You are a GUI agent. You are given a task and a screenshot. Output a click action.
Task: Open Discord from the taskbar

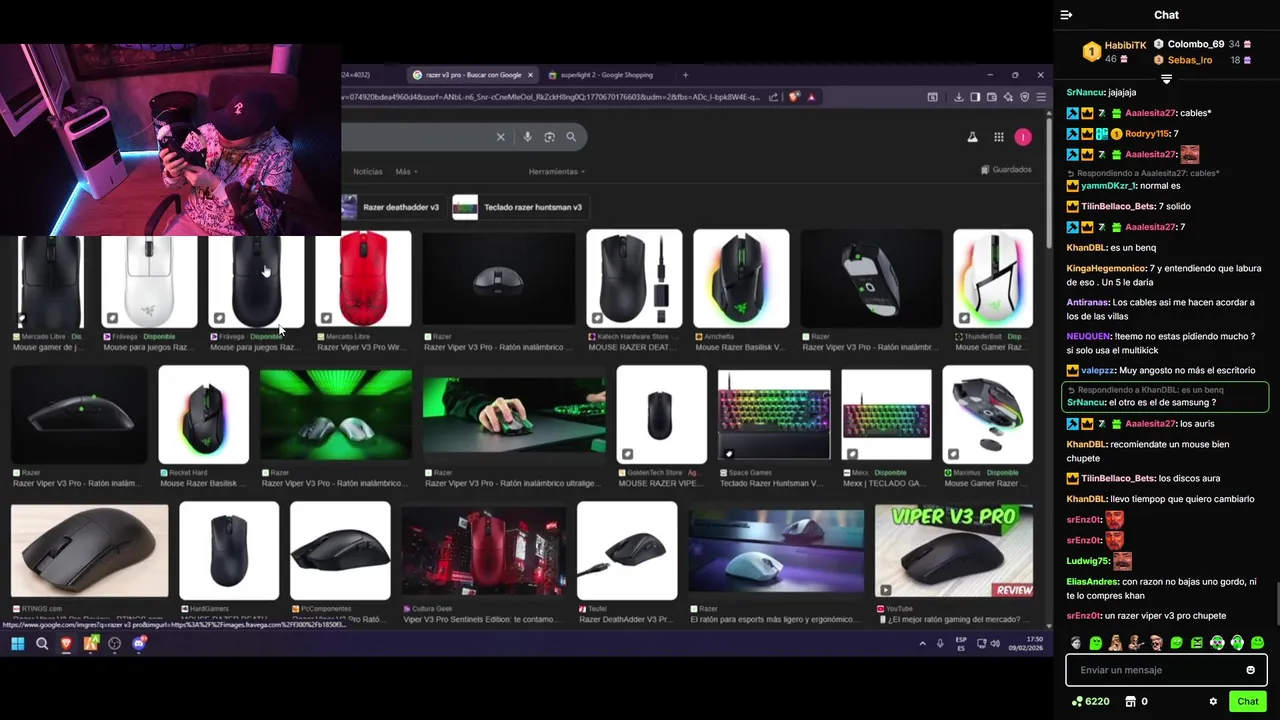[x=139, y=644]
